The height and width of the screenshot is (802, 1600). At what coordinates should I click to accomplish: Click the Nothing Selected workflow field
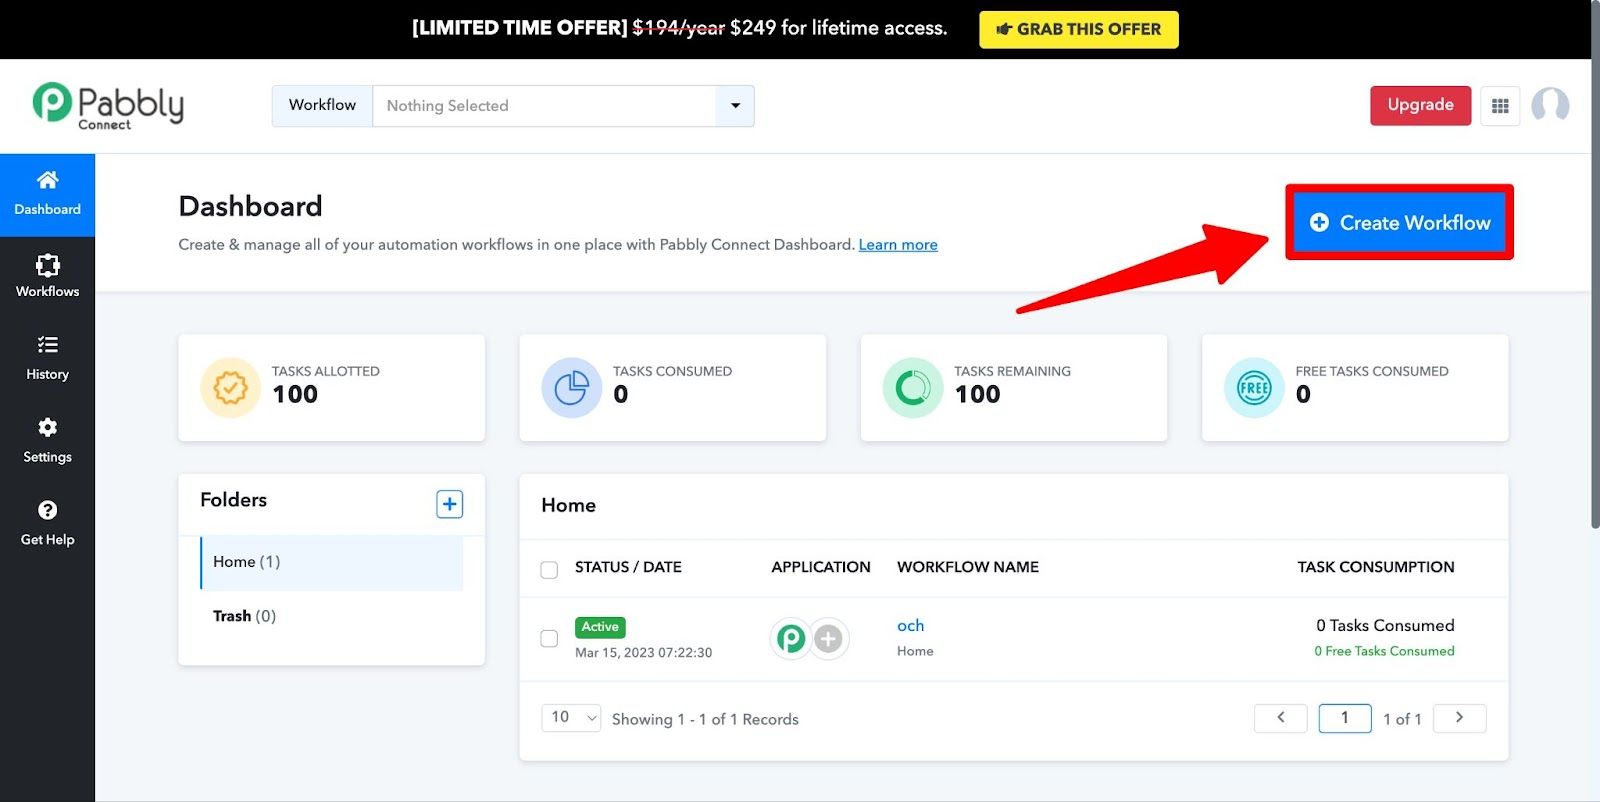544,106
